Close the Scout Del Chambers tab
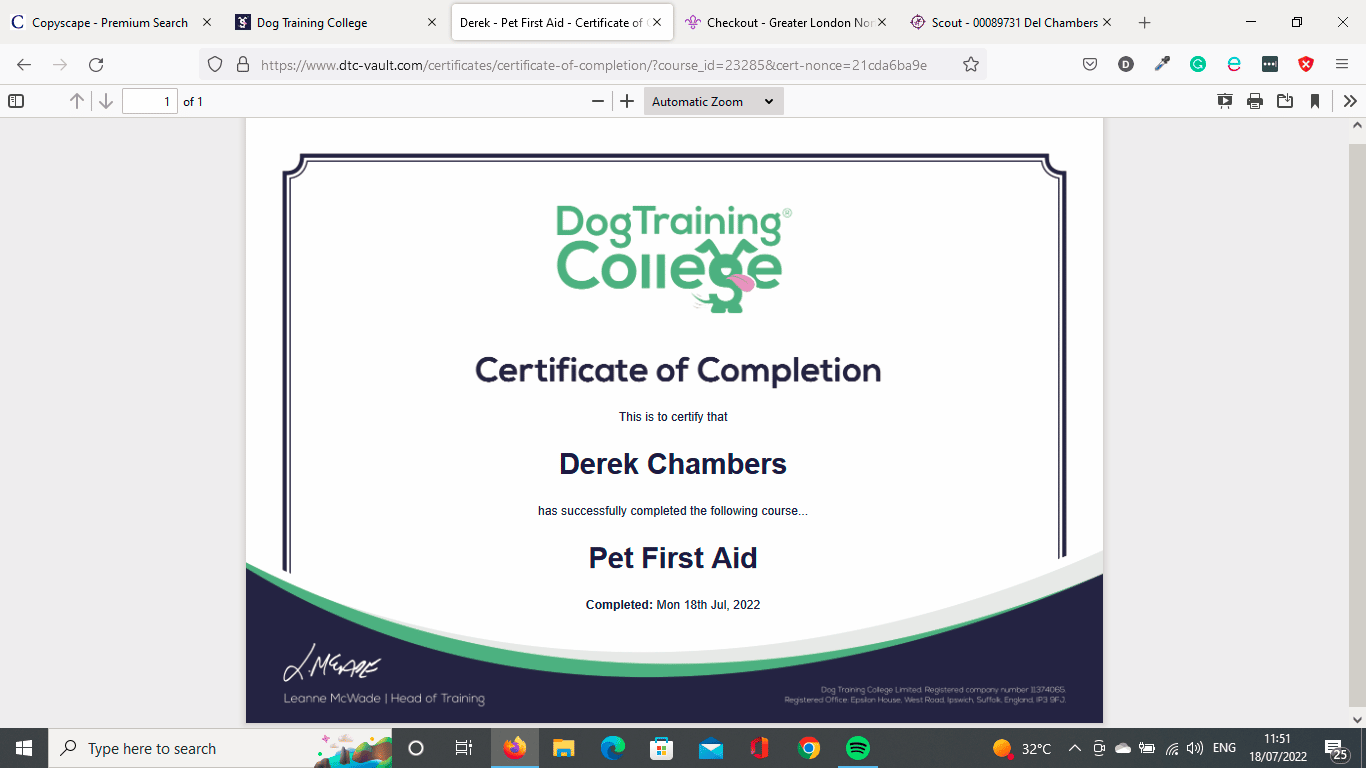 click(x=1107, y=22)
